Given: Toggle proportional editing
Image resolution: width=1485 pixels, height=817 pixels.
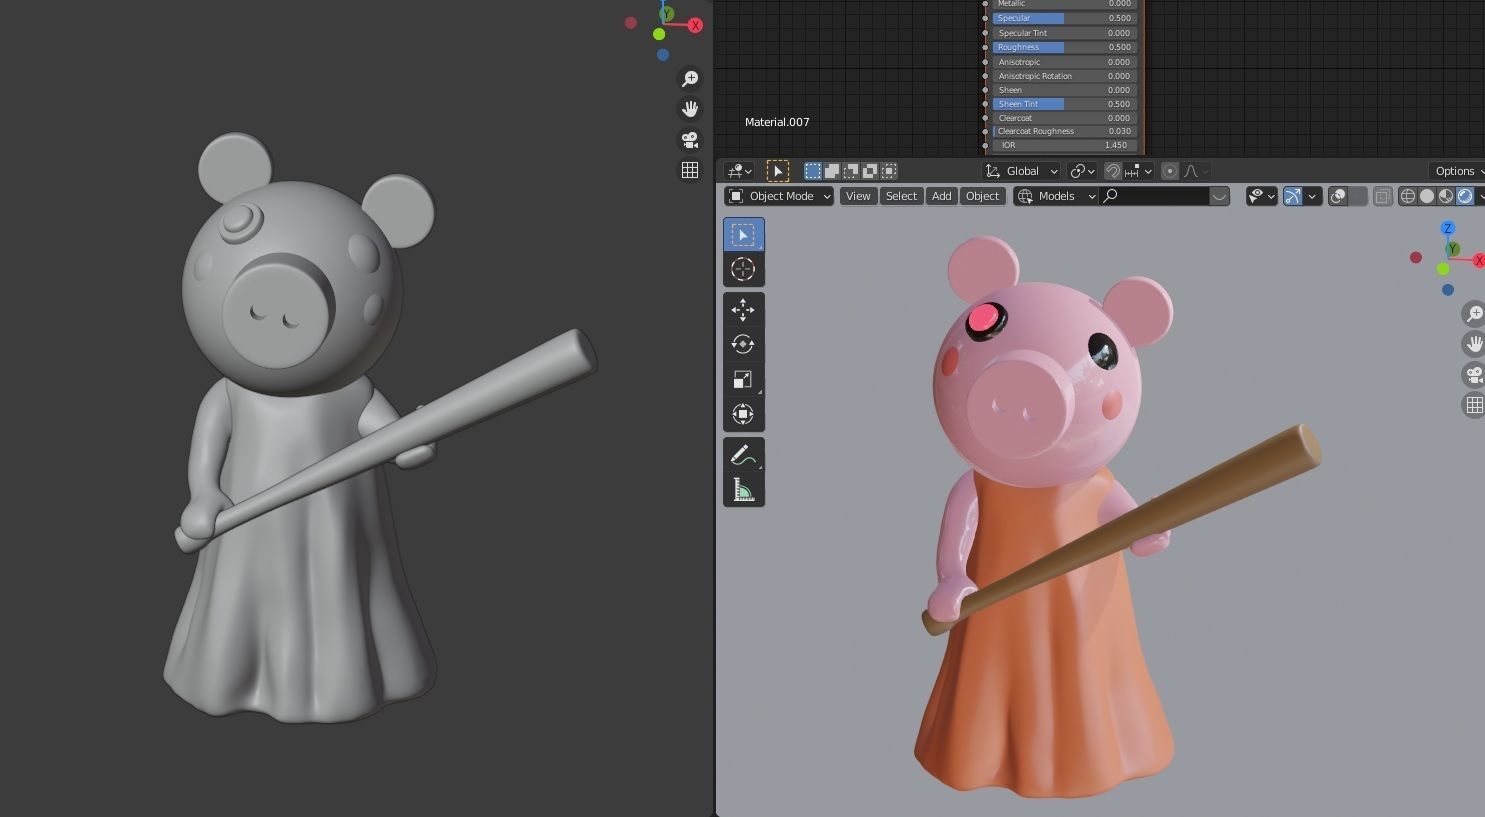Looking at the screenshot, I should tap(1170, 171).
